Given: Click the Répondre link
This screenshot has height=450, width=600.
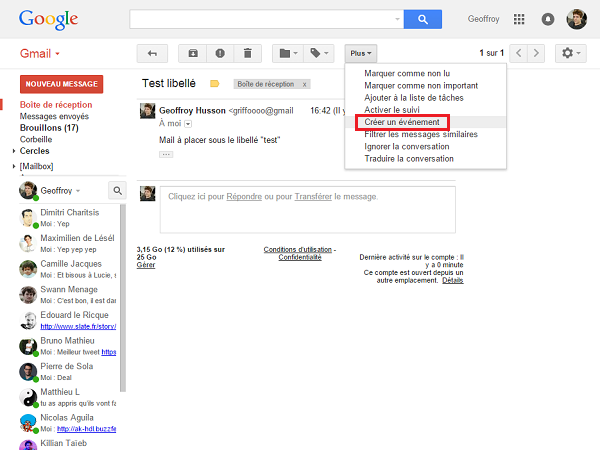Looking at the screenshot, I should (244, 196).
